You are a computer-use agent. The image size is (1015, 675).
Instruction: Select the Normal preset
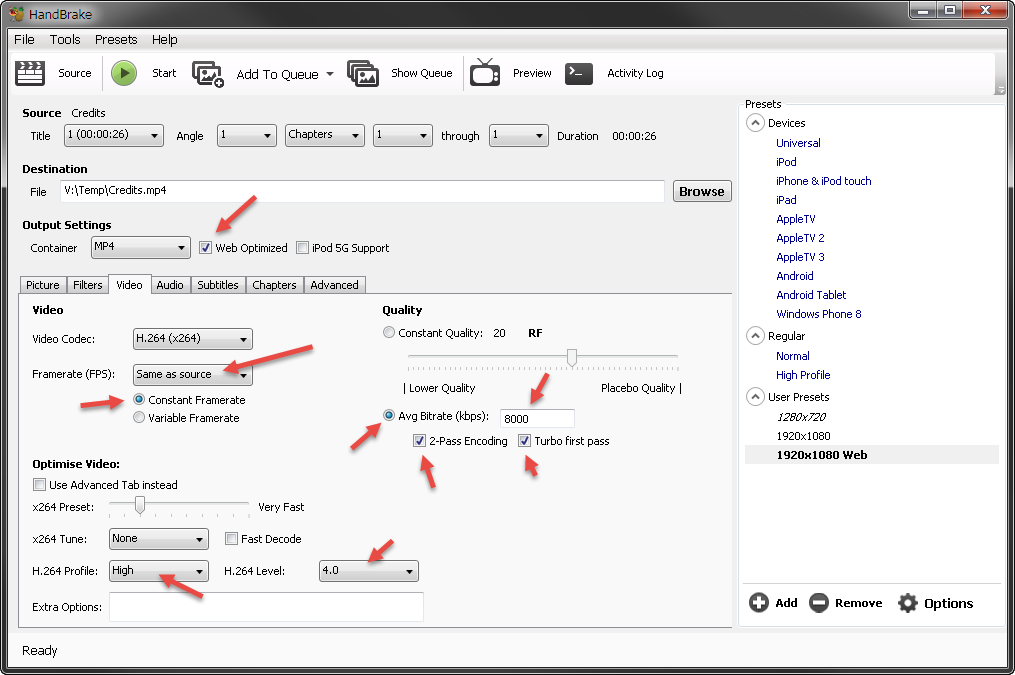point(792,356)
